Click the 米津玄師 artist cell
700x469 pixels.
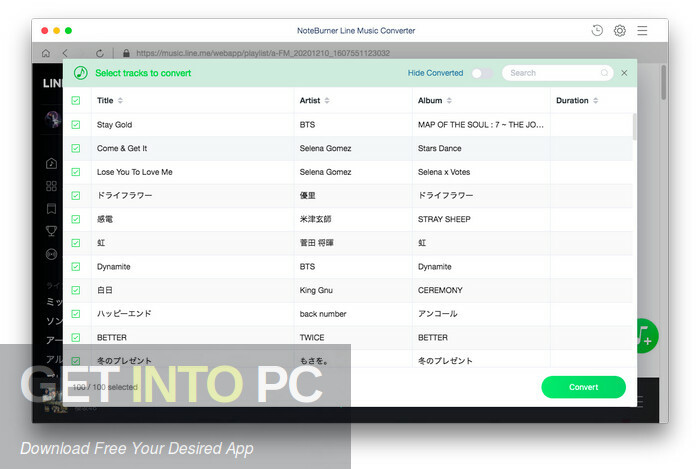[x=315, y=219]
